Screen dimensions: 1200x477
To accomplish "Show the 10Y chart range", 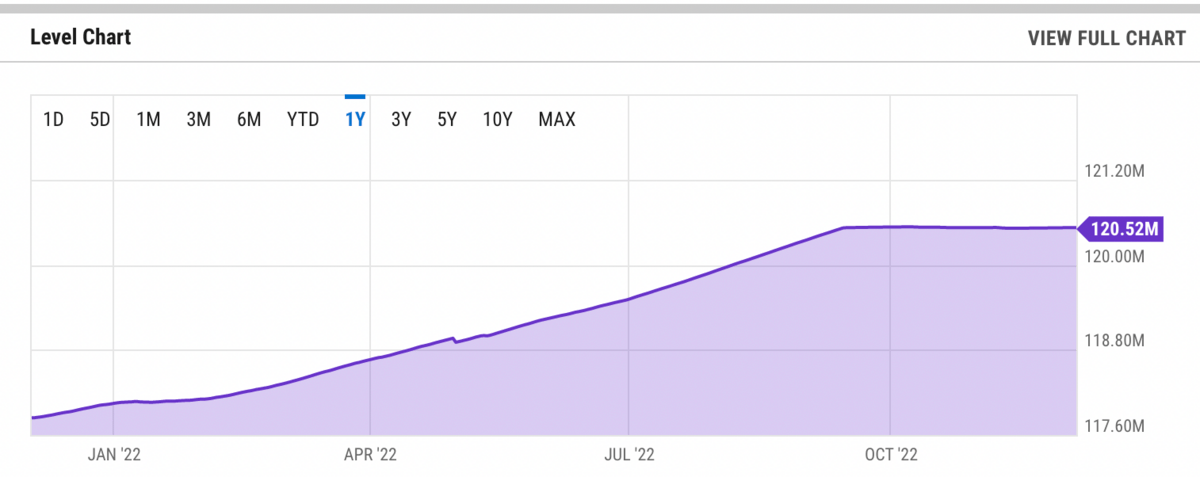I will tap(498, 120).
